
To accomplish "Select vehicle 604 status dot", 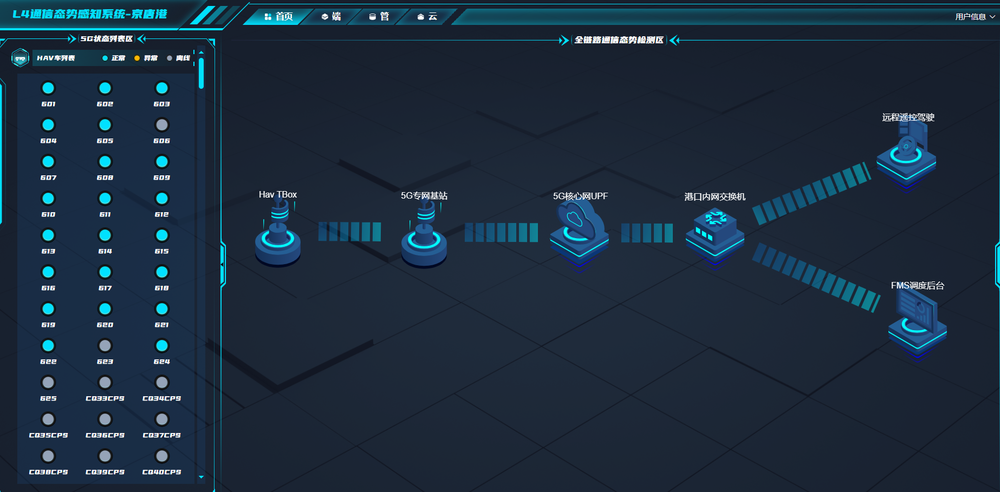I will tap(48, 125).
